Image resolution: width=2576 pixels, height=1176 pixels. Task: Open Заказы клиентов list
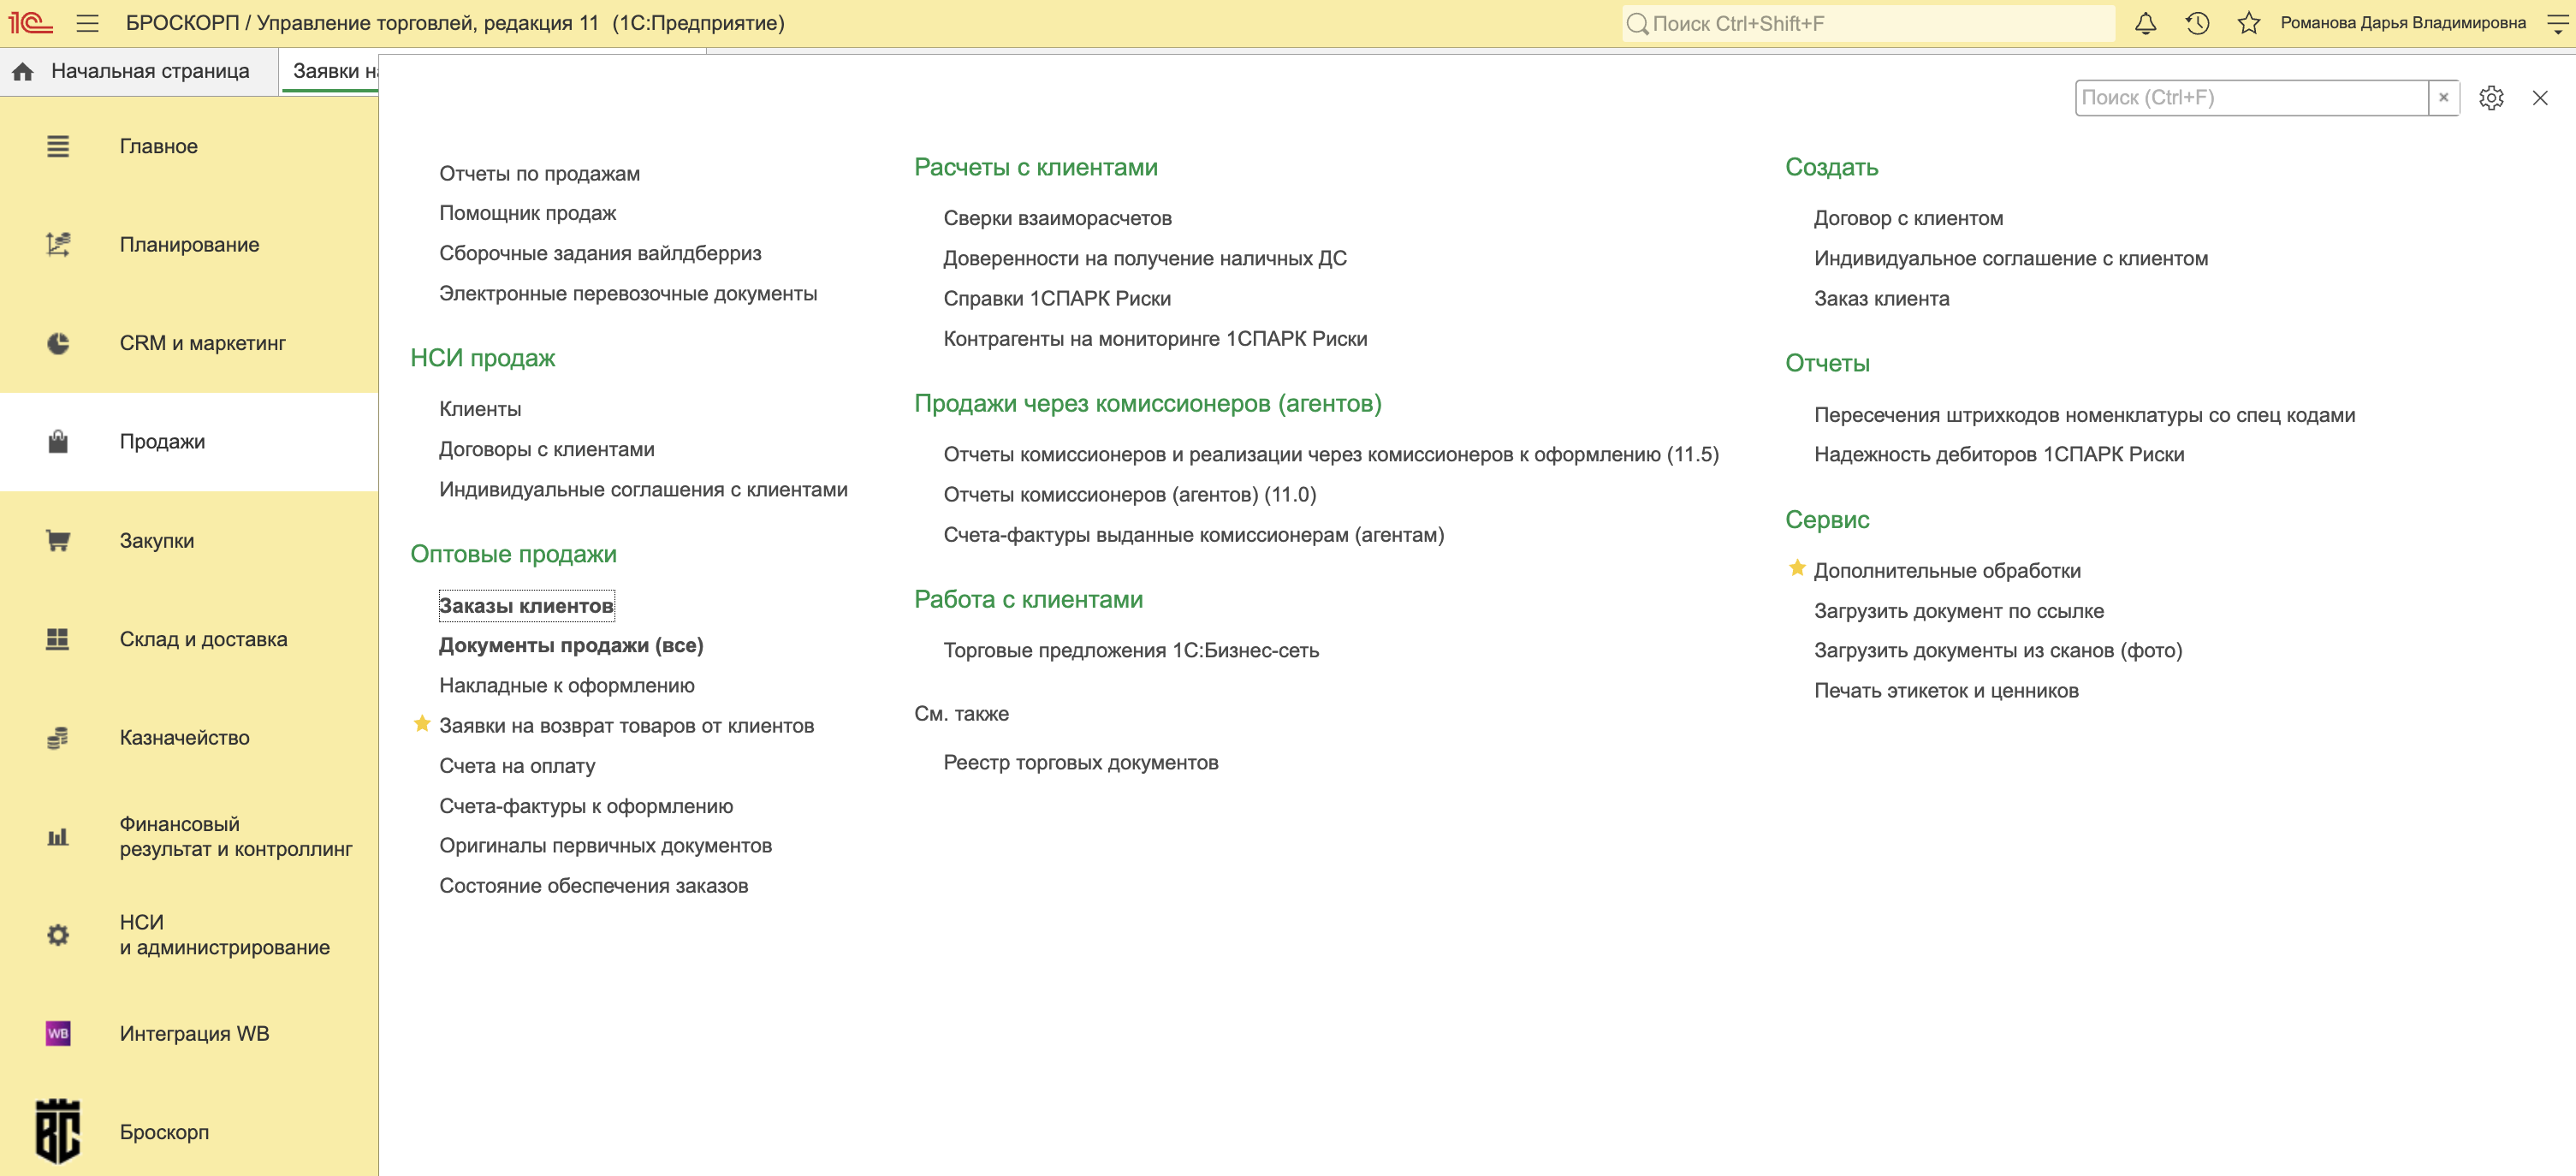pos(526,606)
